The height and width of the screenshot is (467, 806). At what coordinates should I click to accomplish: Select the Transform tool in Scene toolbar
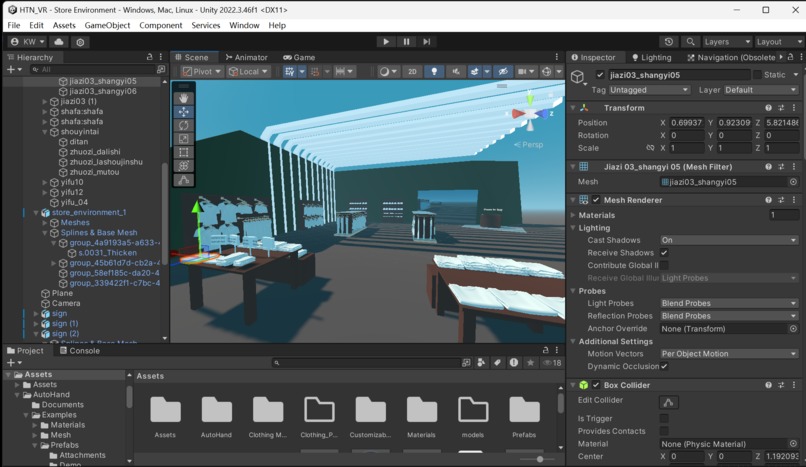click(x=184, y=165)
